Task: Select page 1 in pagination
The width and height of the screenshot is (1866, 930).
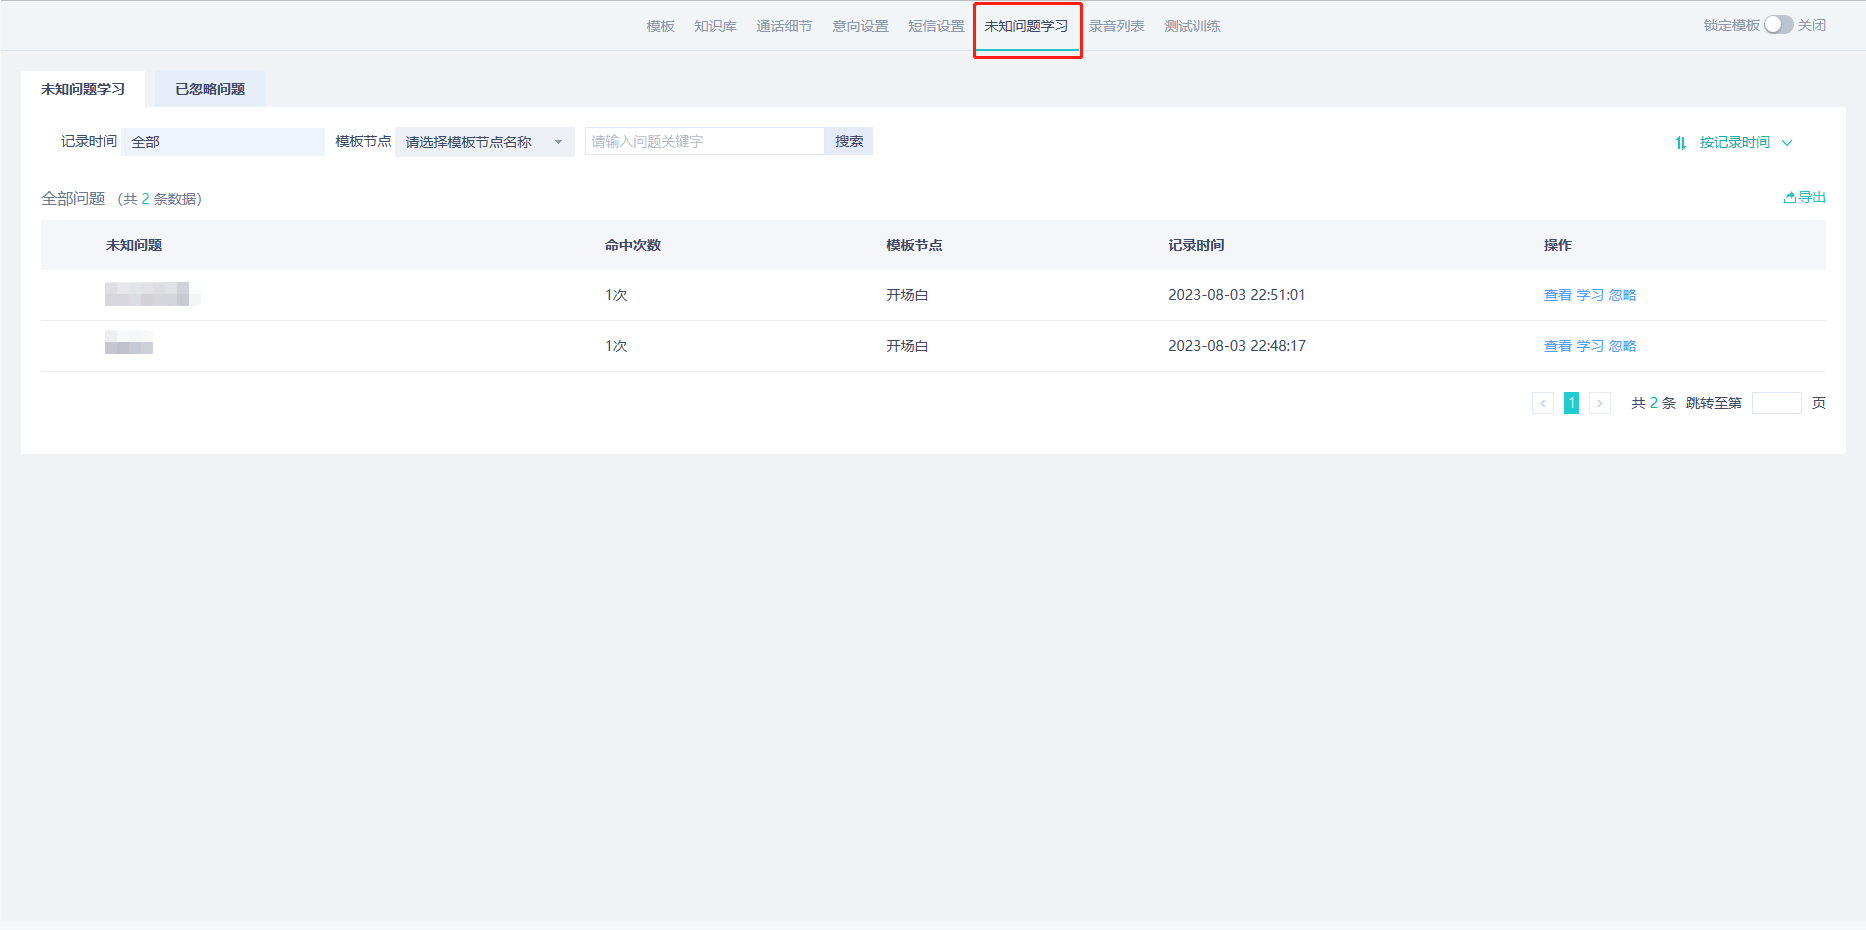Action: click(x=1572, y=403)
